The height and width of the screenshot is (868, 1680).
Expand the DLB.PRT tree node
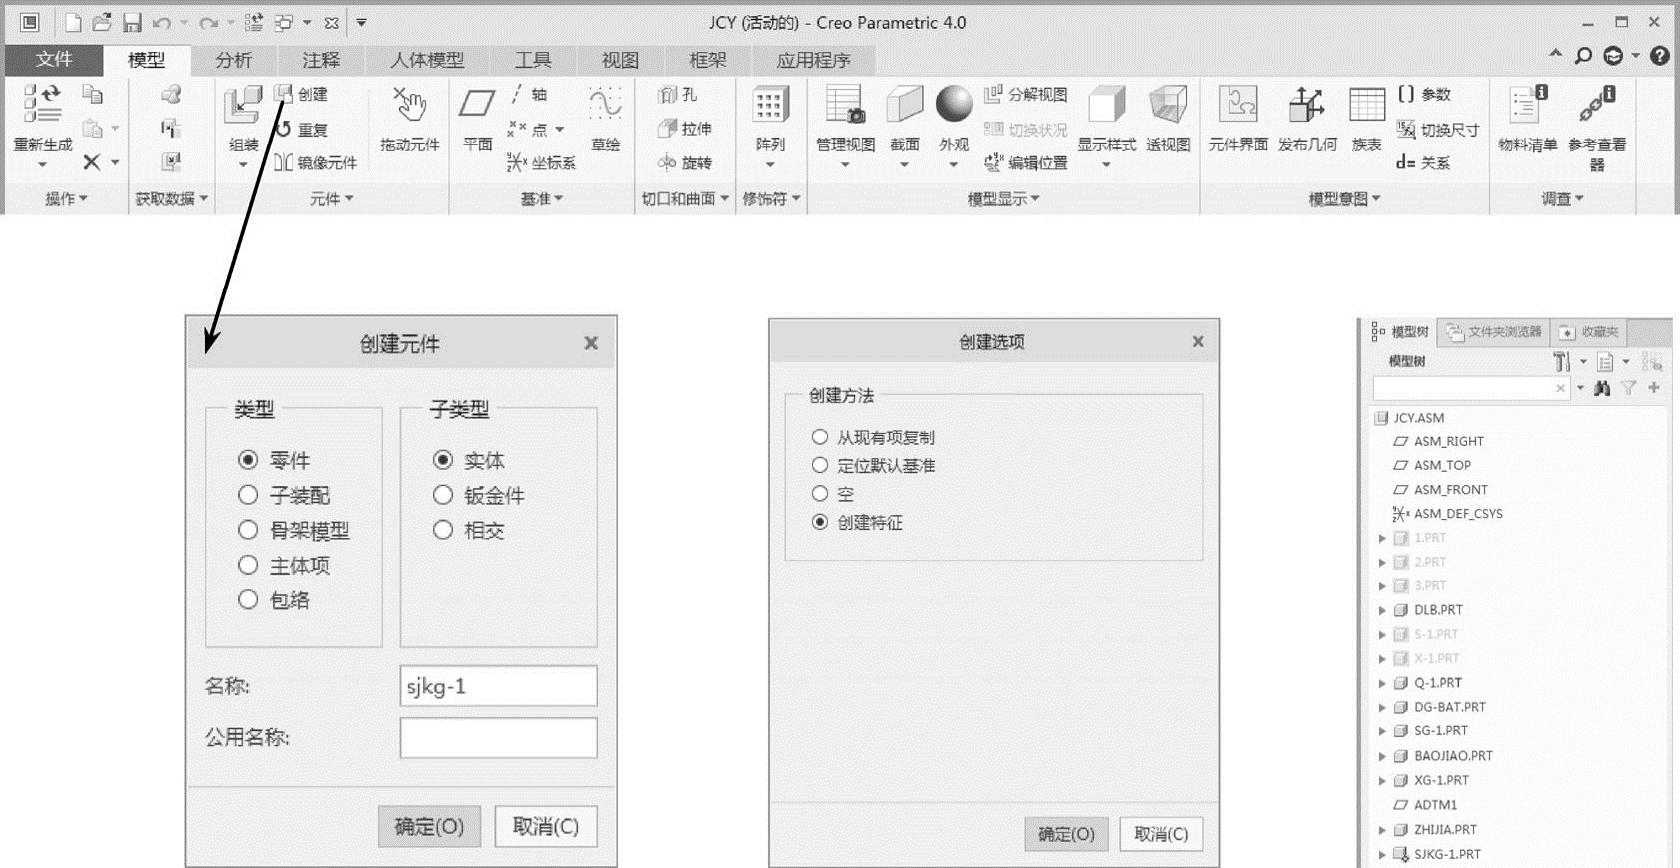pyautogui.click(x=1382, y=610)
